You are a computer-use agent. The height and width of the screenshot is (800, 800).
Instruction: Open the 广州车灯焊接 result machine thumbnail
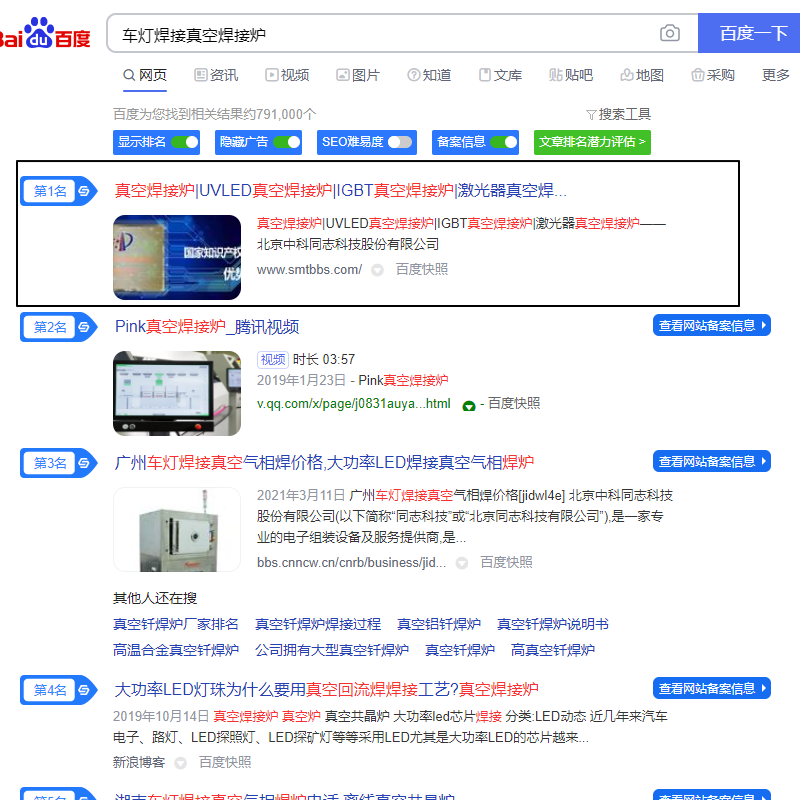tap(177, 530)
